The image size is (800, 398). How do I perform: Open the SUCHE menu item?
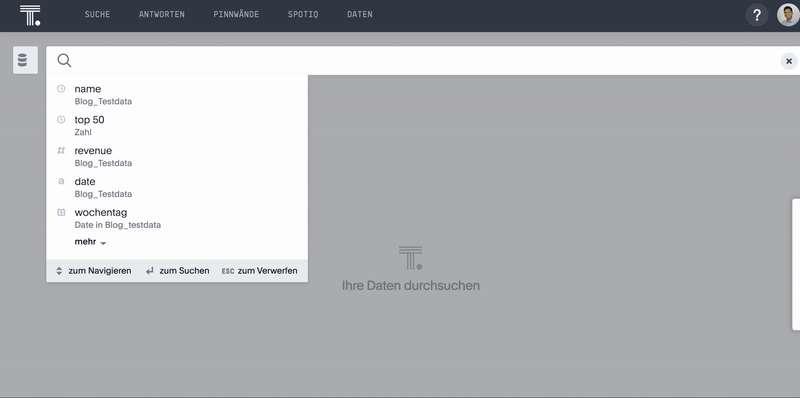[x=97, y=14]
